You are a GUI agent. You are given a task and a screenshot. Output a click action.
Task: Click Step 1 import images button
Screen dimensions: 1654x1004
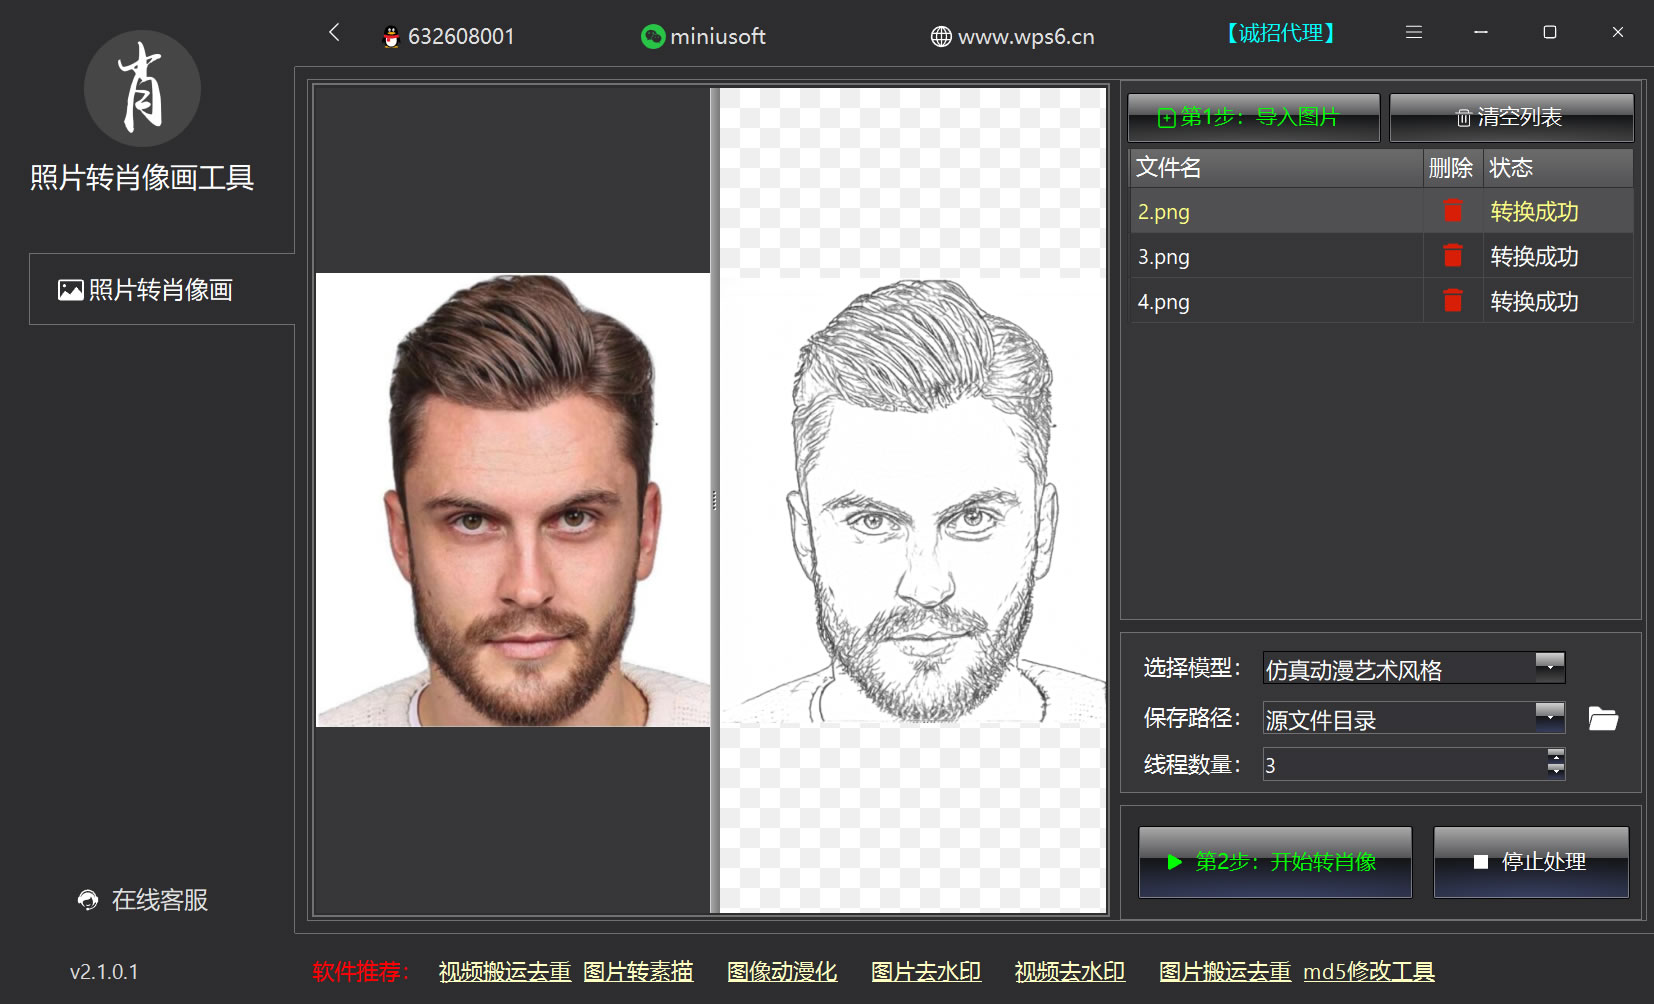pos(1253,118)
